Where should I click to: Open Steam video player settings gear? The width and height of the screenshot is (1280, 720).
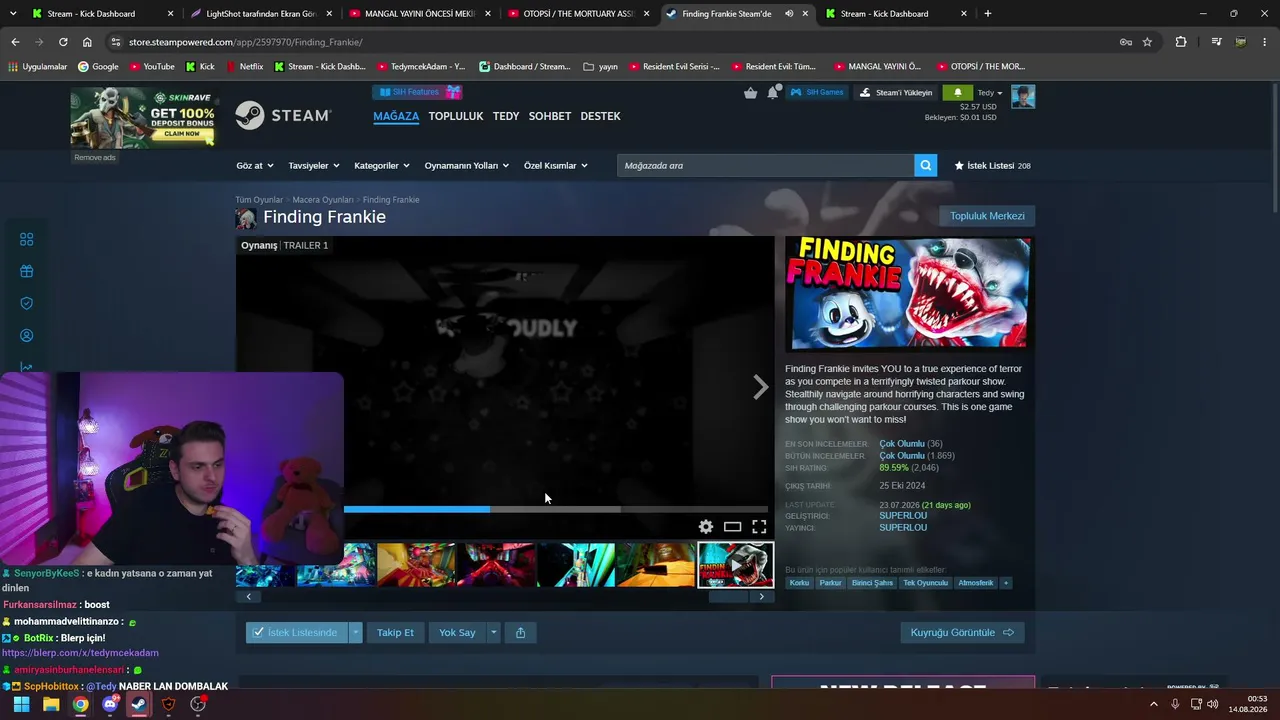coord(706,527)
